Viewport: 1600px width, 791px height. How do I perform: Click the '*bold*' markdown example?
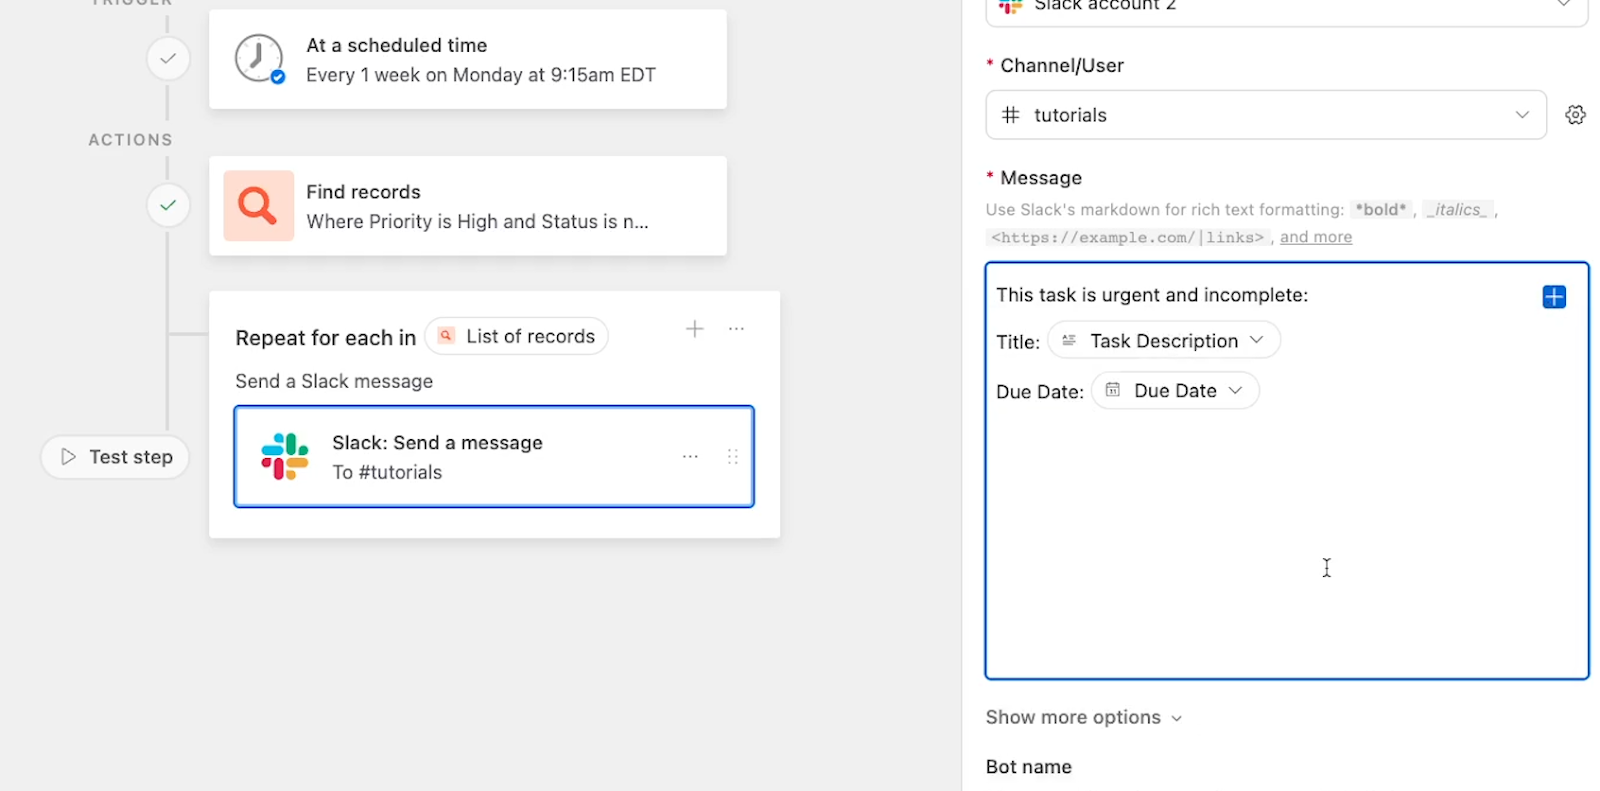coord(1381,210)
